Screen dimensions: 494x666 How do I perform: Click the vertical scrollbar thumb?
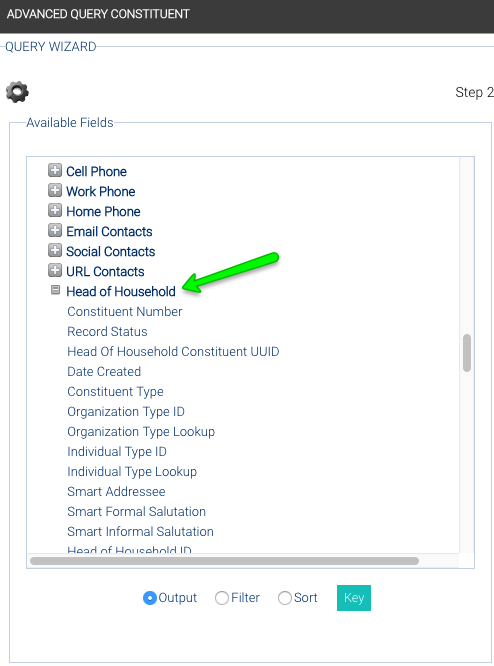click(x=467, y=353)
